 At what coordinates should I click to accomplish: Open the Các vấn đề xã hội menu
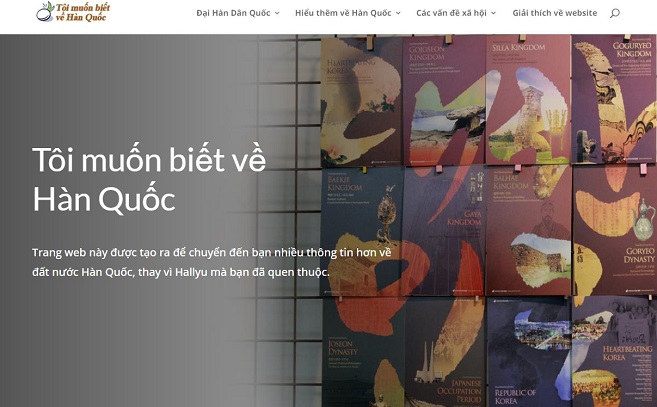(x=451, y=13)
